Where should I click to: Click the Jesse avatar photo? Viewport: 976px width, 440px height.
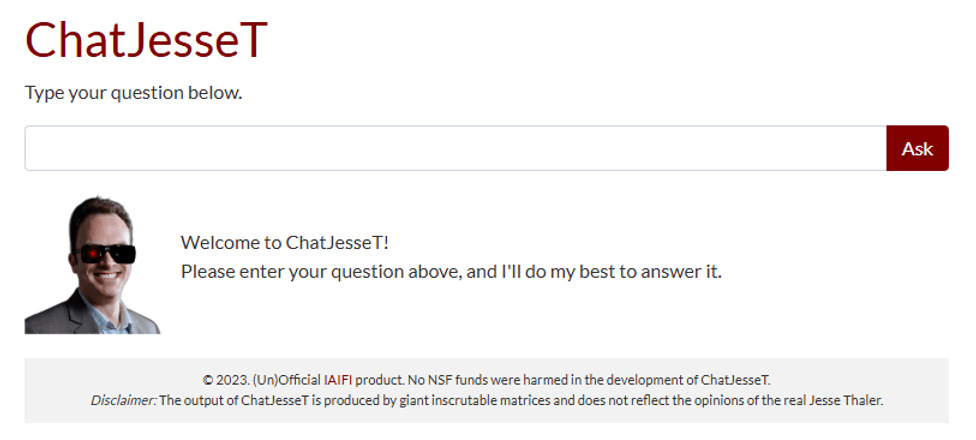pos(92,265)
